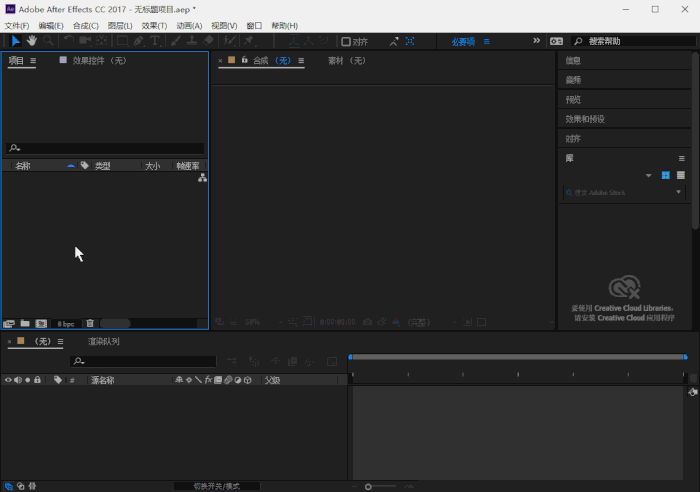Open the 项目 panel menu
Viewport: 700px width, 492px height.
[33, 61]
